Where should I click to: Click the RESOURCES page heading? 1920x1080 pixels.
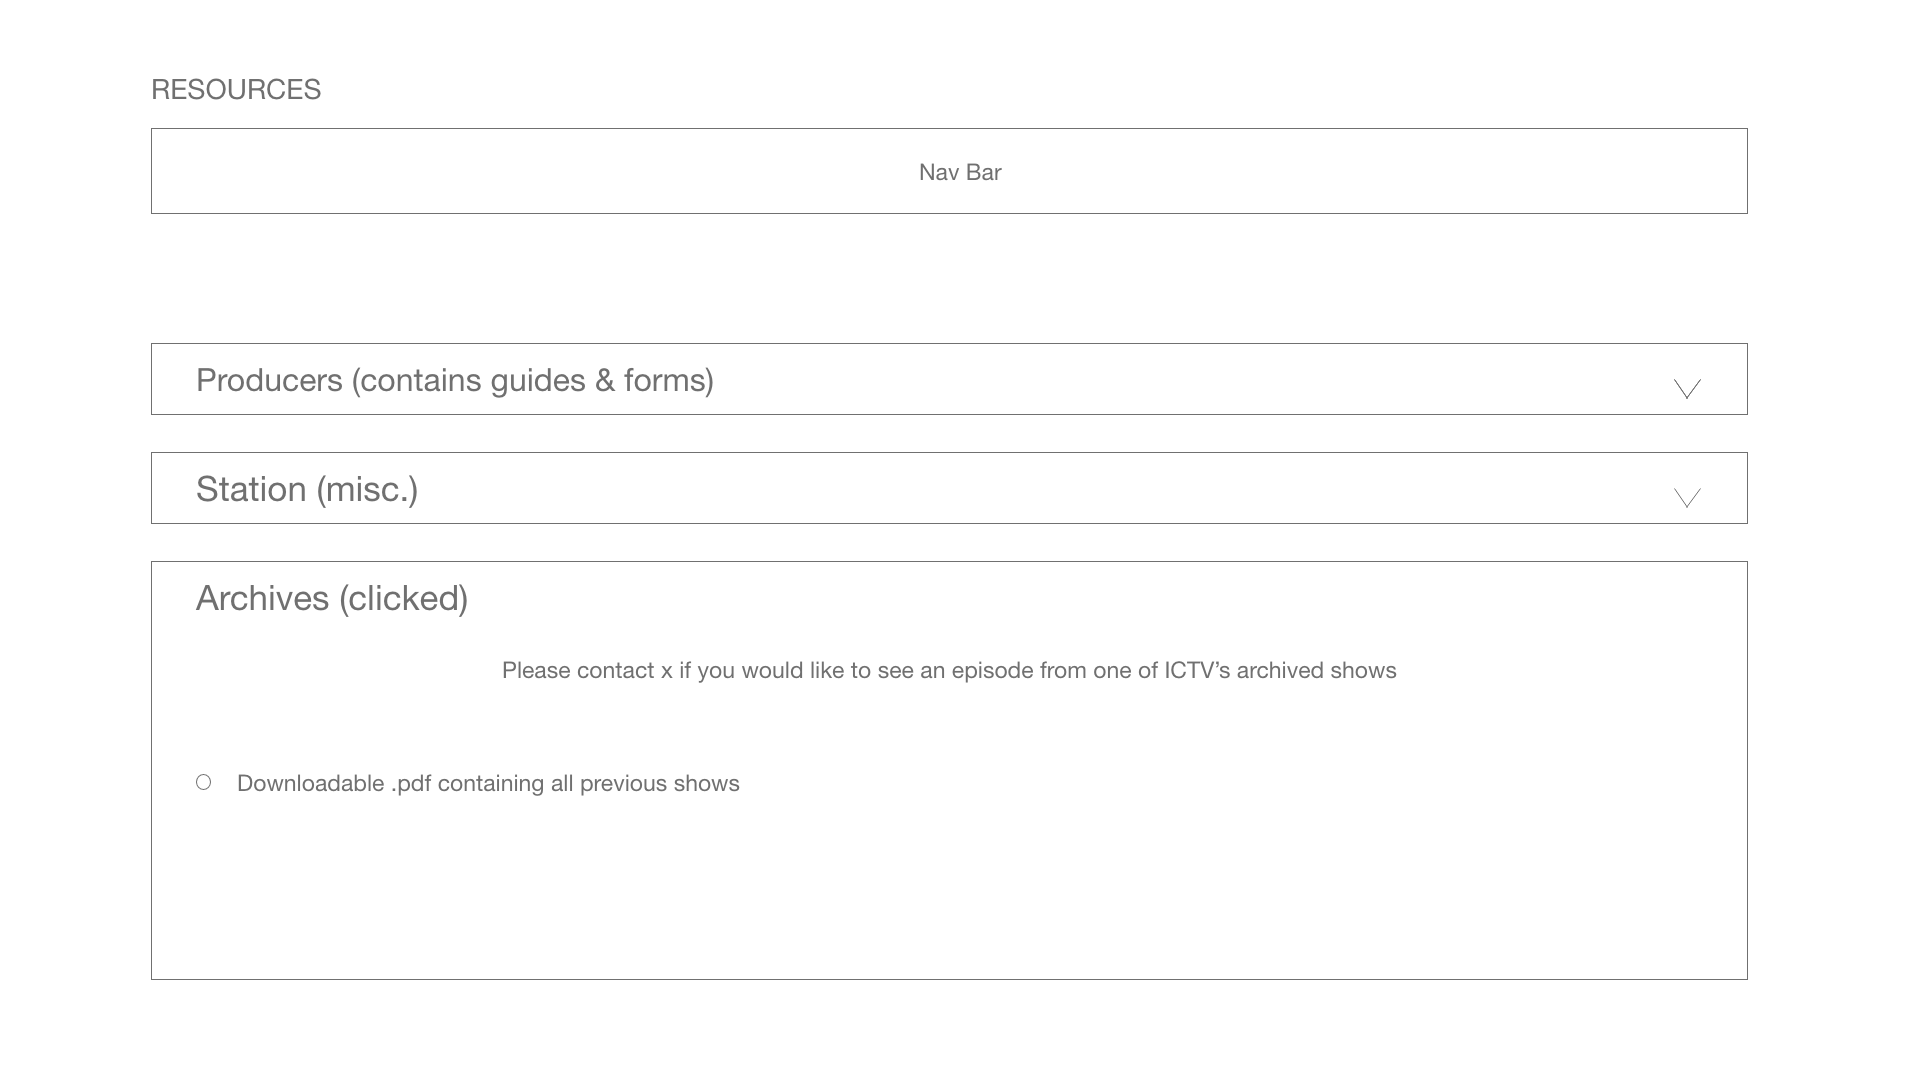click(236, 90)
